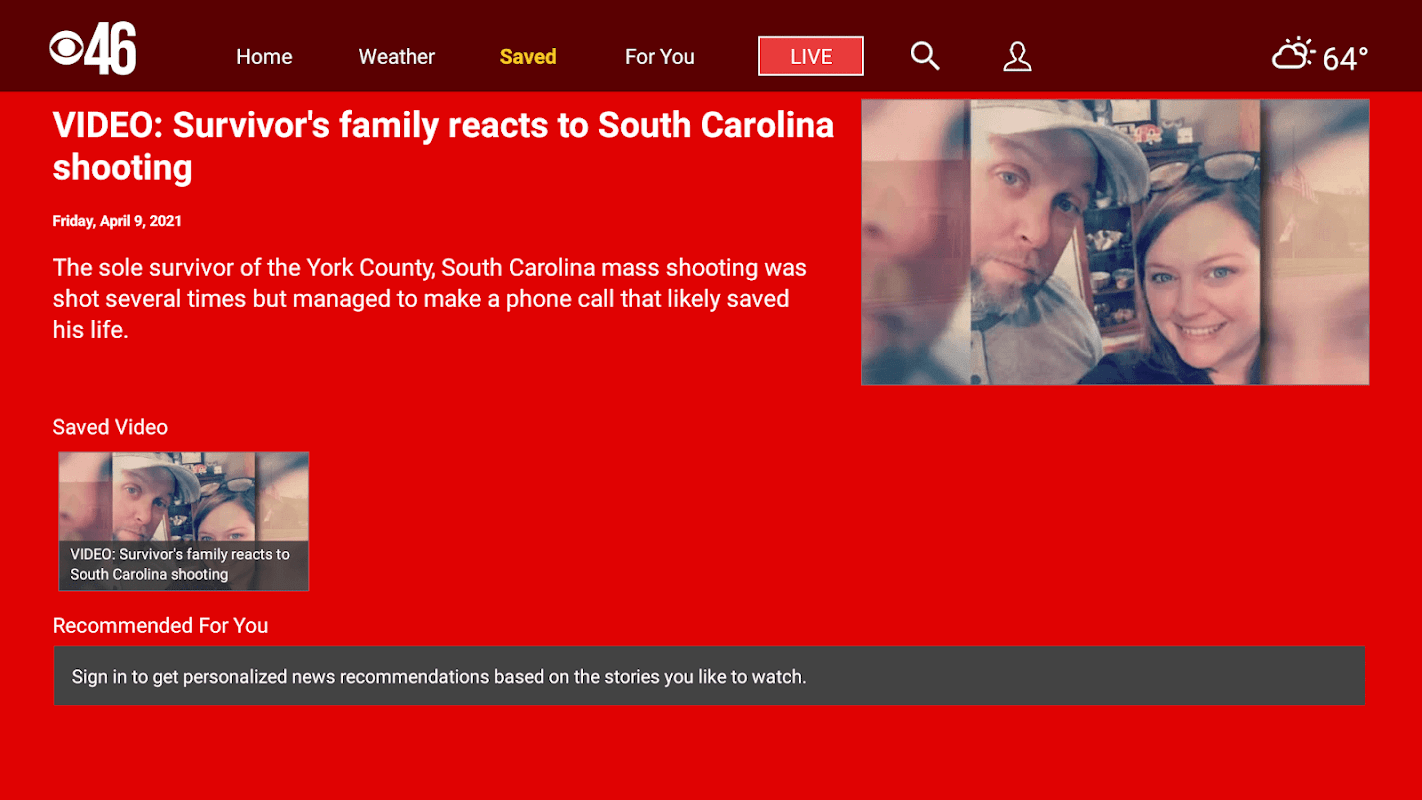
Task: Click the large featured video image
Action: click(x=1115, y=242)
